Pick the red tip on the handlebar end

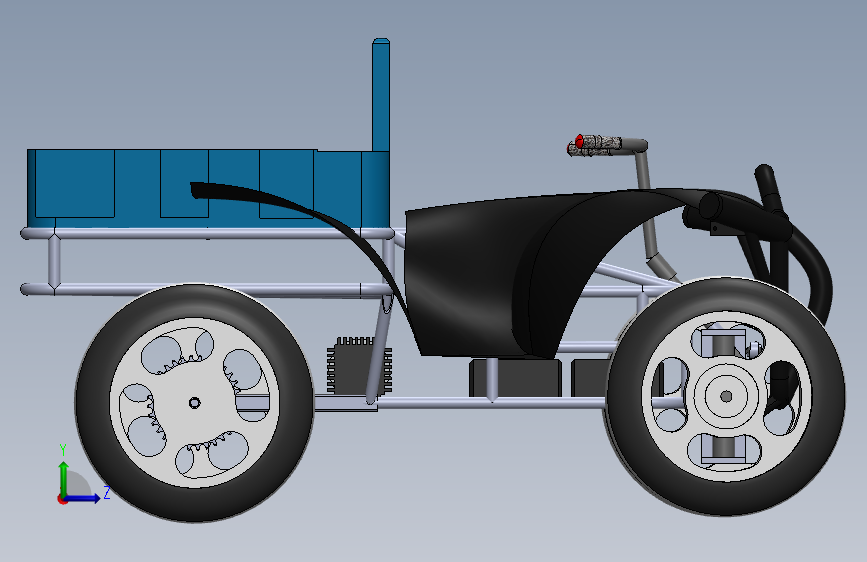(578, 141)
